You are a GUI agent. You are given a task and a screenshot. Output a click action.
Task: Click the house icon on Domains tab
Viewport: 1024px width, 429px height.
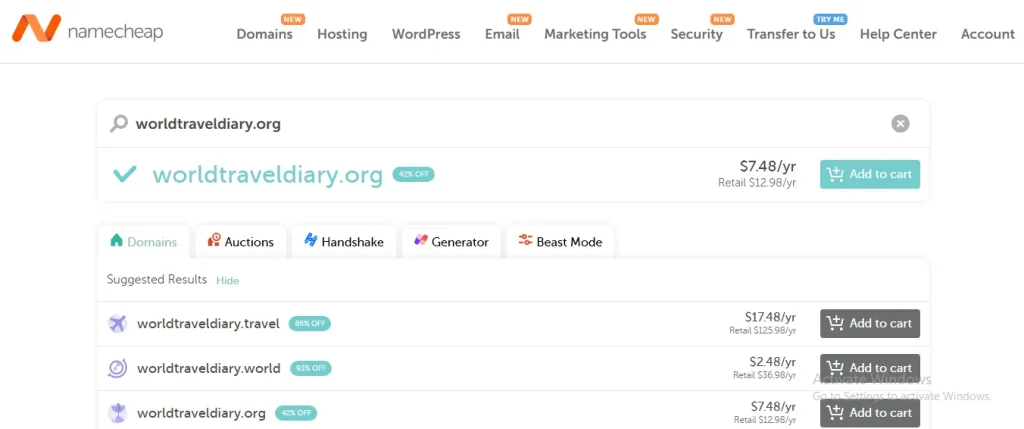(x=116, y=240)
